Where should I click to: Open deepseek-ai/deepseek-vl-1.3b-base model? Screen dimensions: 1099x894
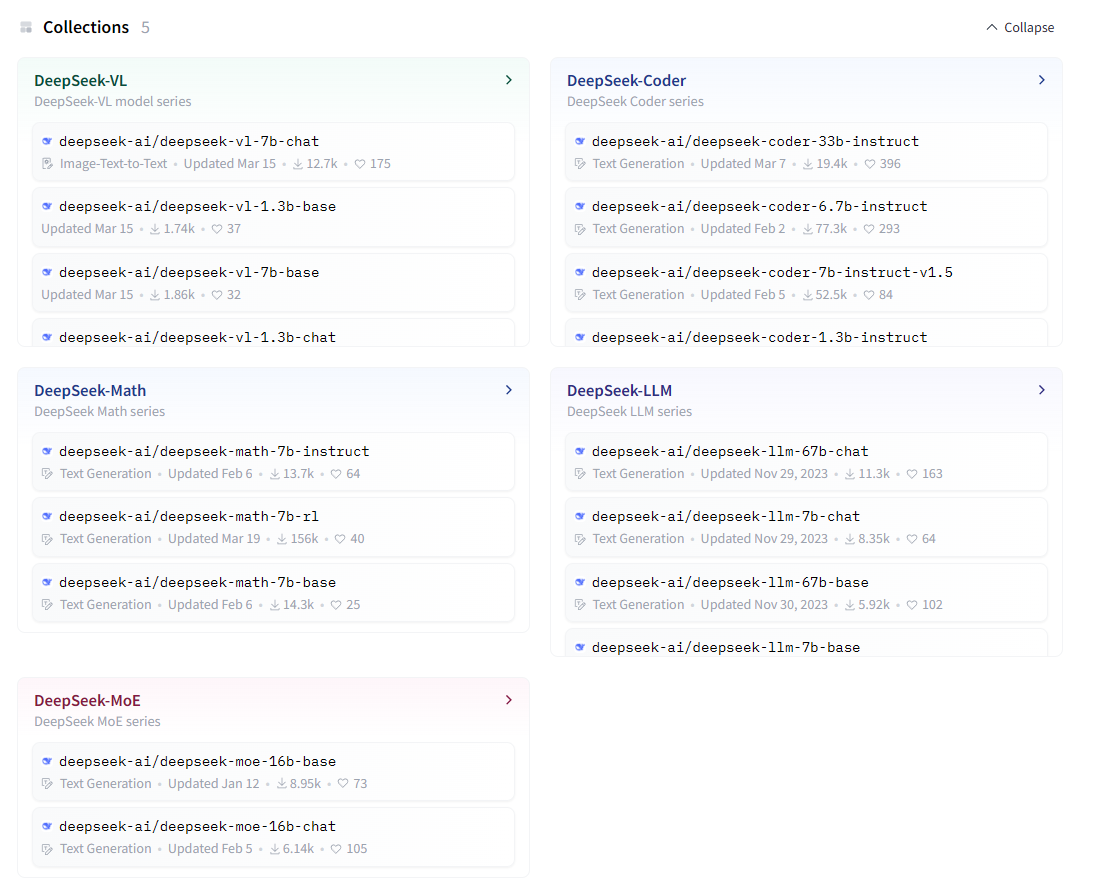coord(197,207)
